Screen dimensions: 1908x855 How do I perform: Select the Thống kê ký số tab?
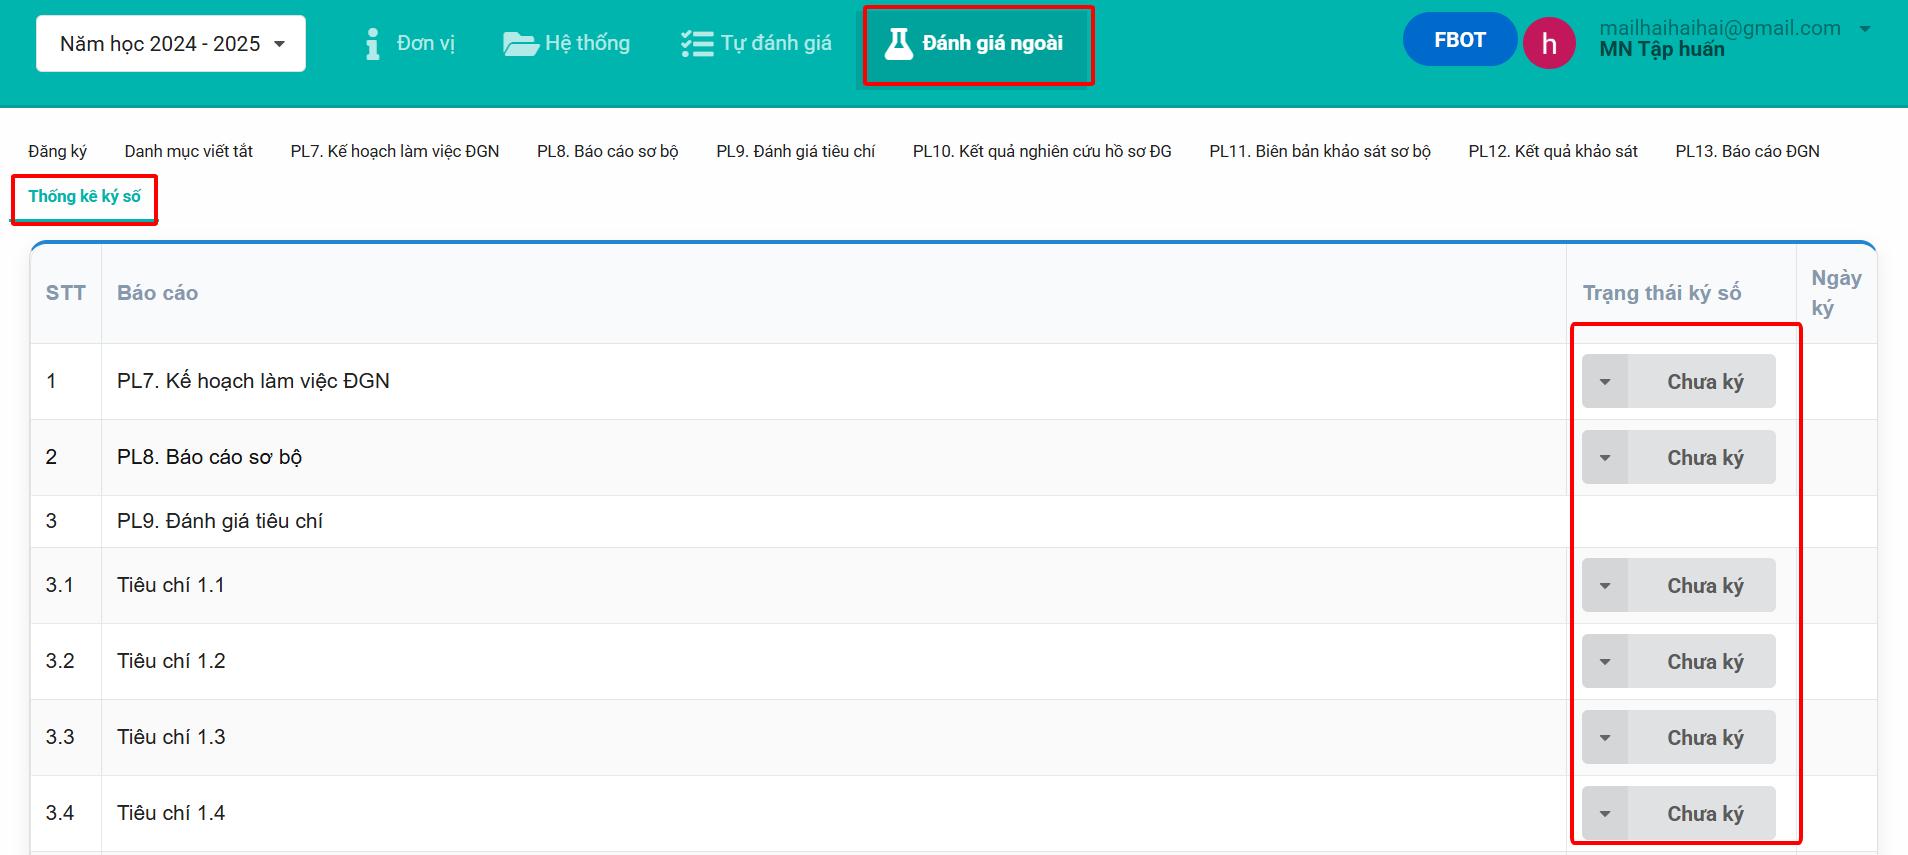[x=84, y=197]
